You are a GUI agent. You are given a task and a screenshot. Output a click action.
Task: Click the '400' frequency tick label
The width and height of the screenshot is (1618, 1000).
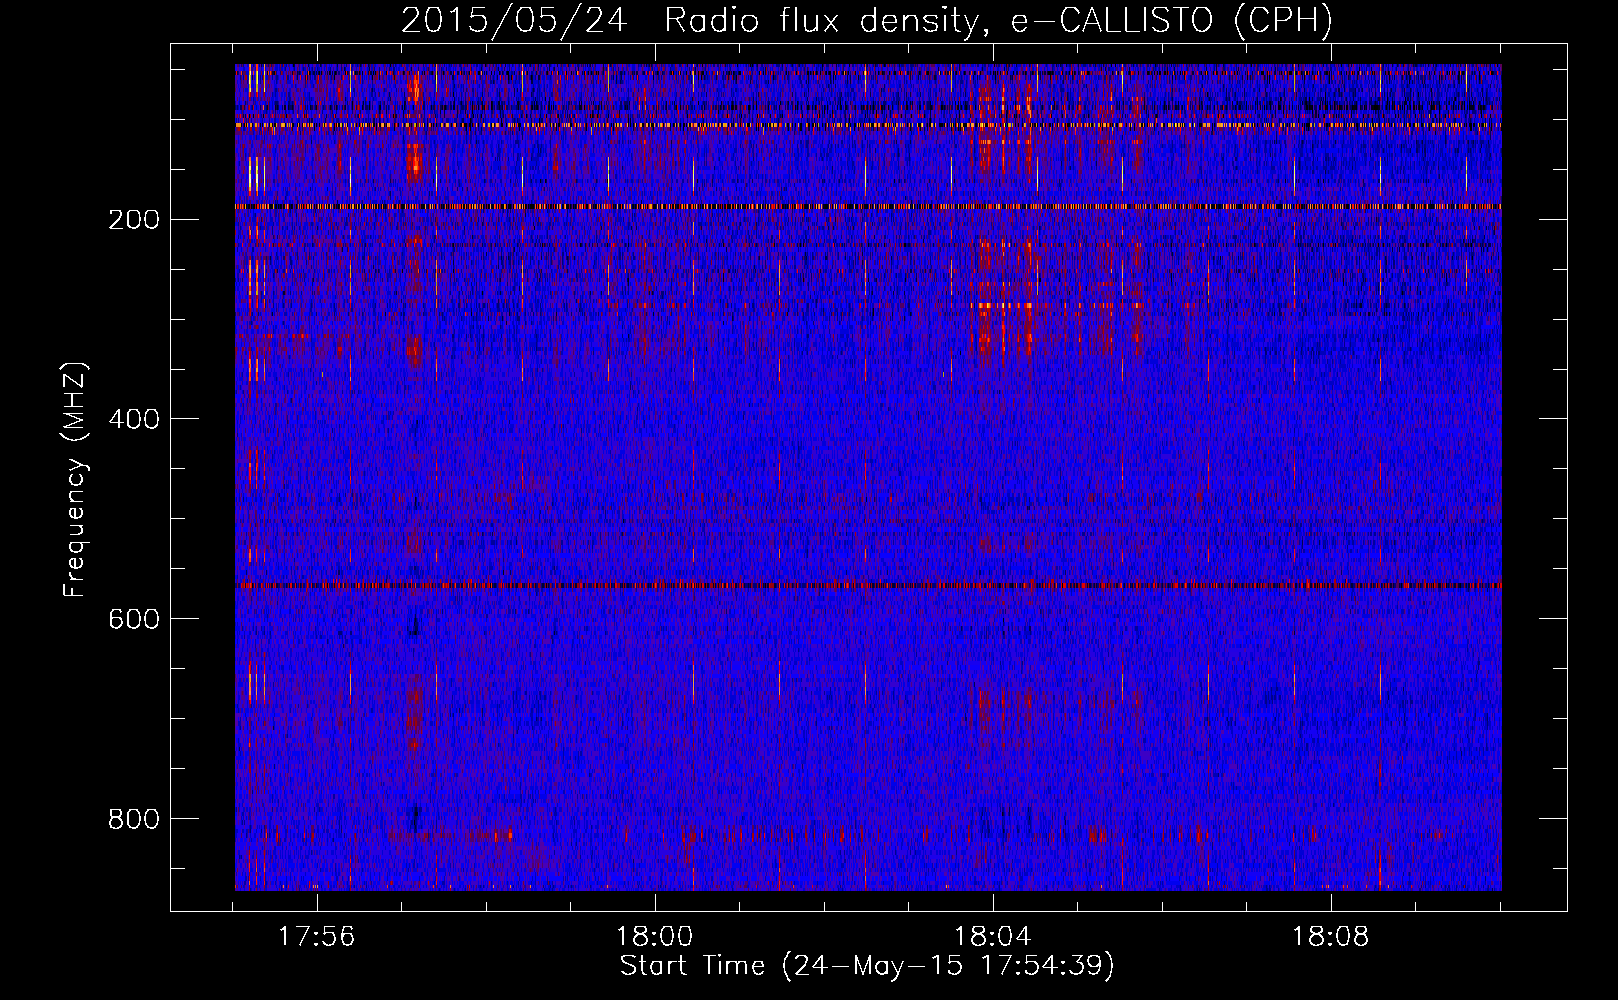click(133, 419)
